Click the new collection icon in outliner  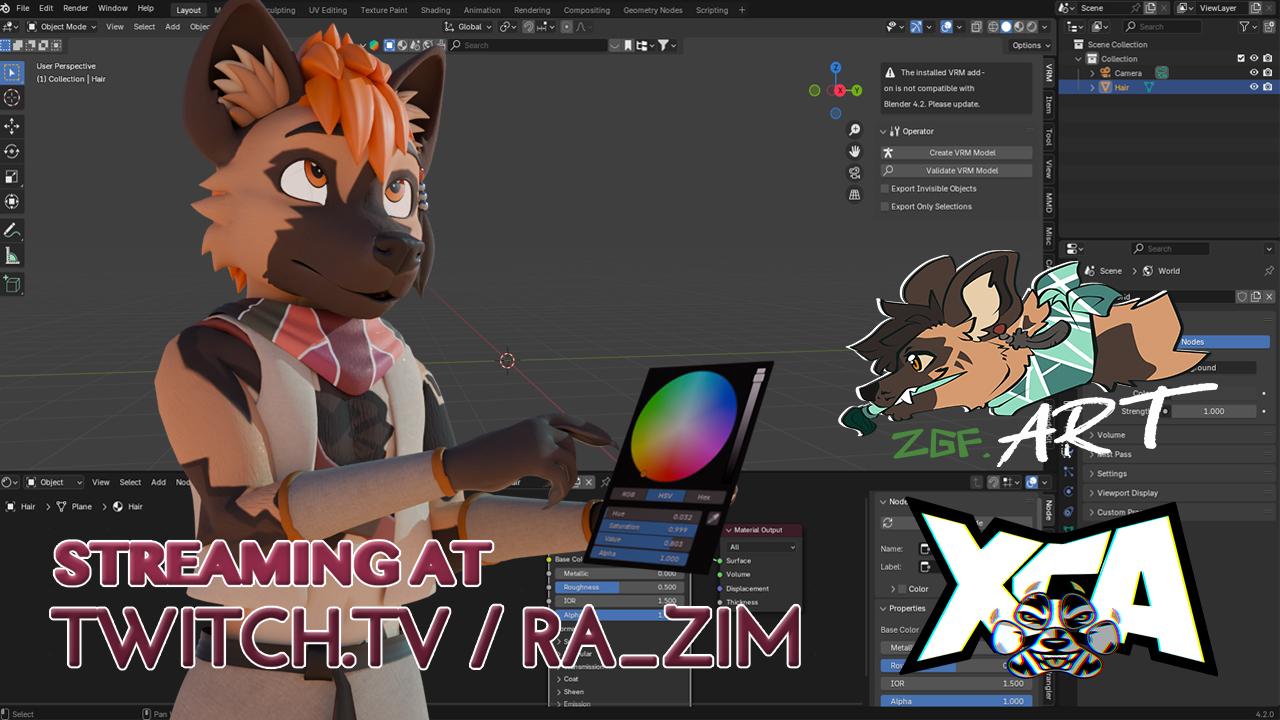(x=1269, y=27)
